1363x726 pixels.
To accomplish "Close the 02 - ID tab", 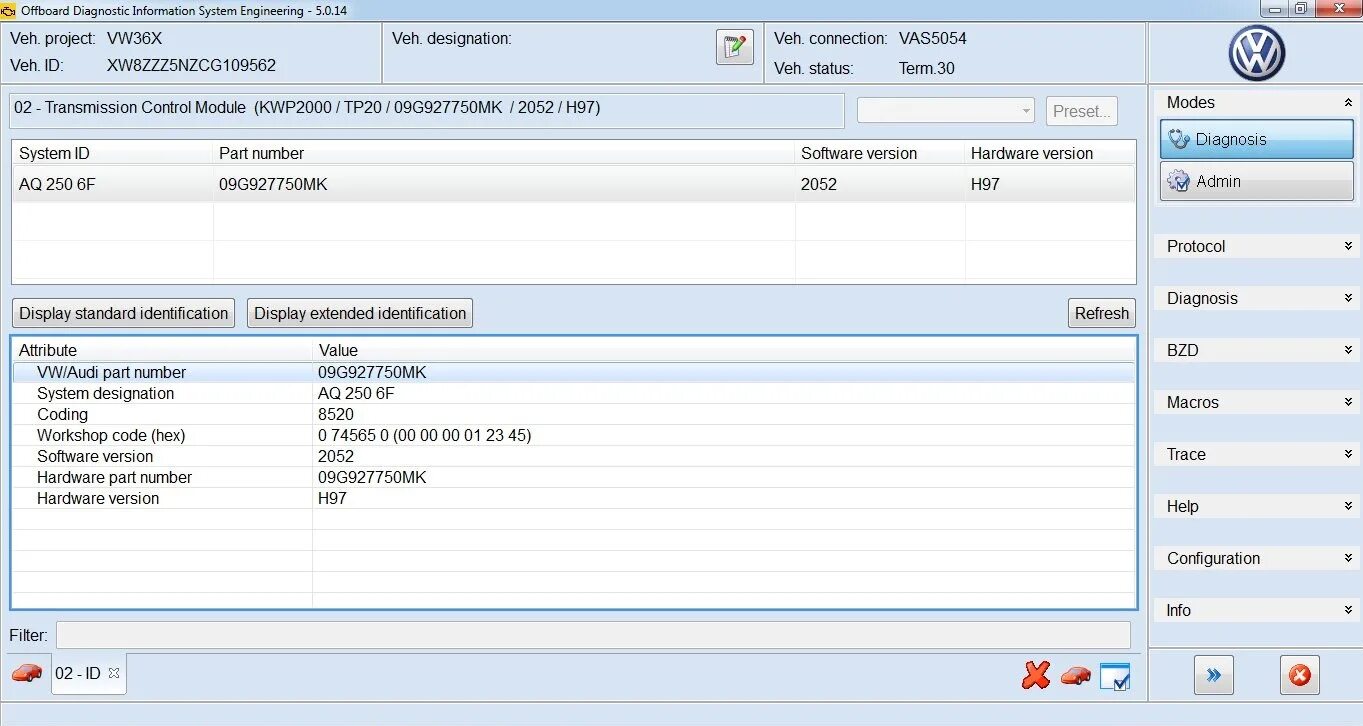I will click(x=114, y=673).
